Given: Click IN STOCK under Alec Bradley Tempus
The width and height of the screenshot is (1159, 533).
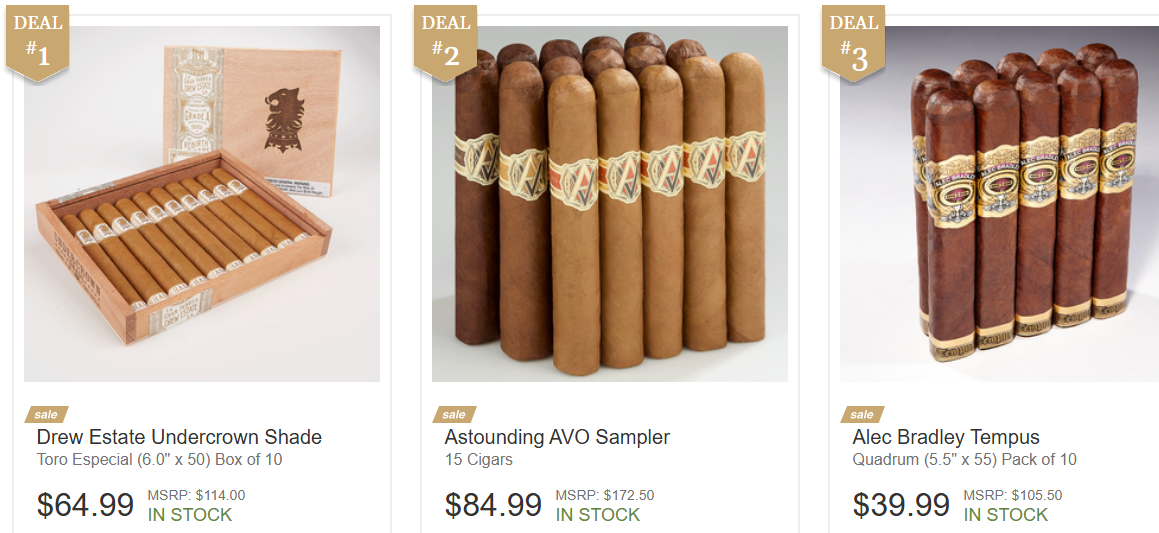Looking at the screenshot, I should [x=1005, y=515].
